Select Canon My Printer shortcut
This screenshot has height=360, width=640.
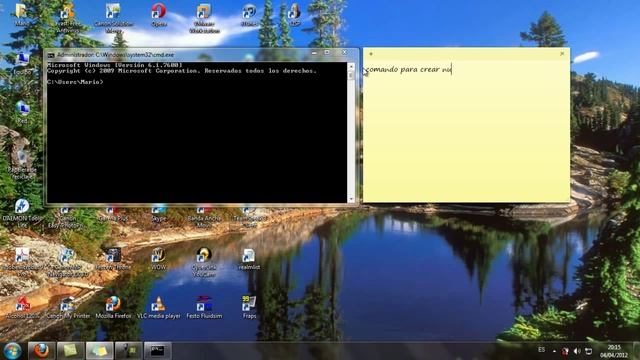coord(68,308)
